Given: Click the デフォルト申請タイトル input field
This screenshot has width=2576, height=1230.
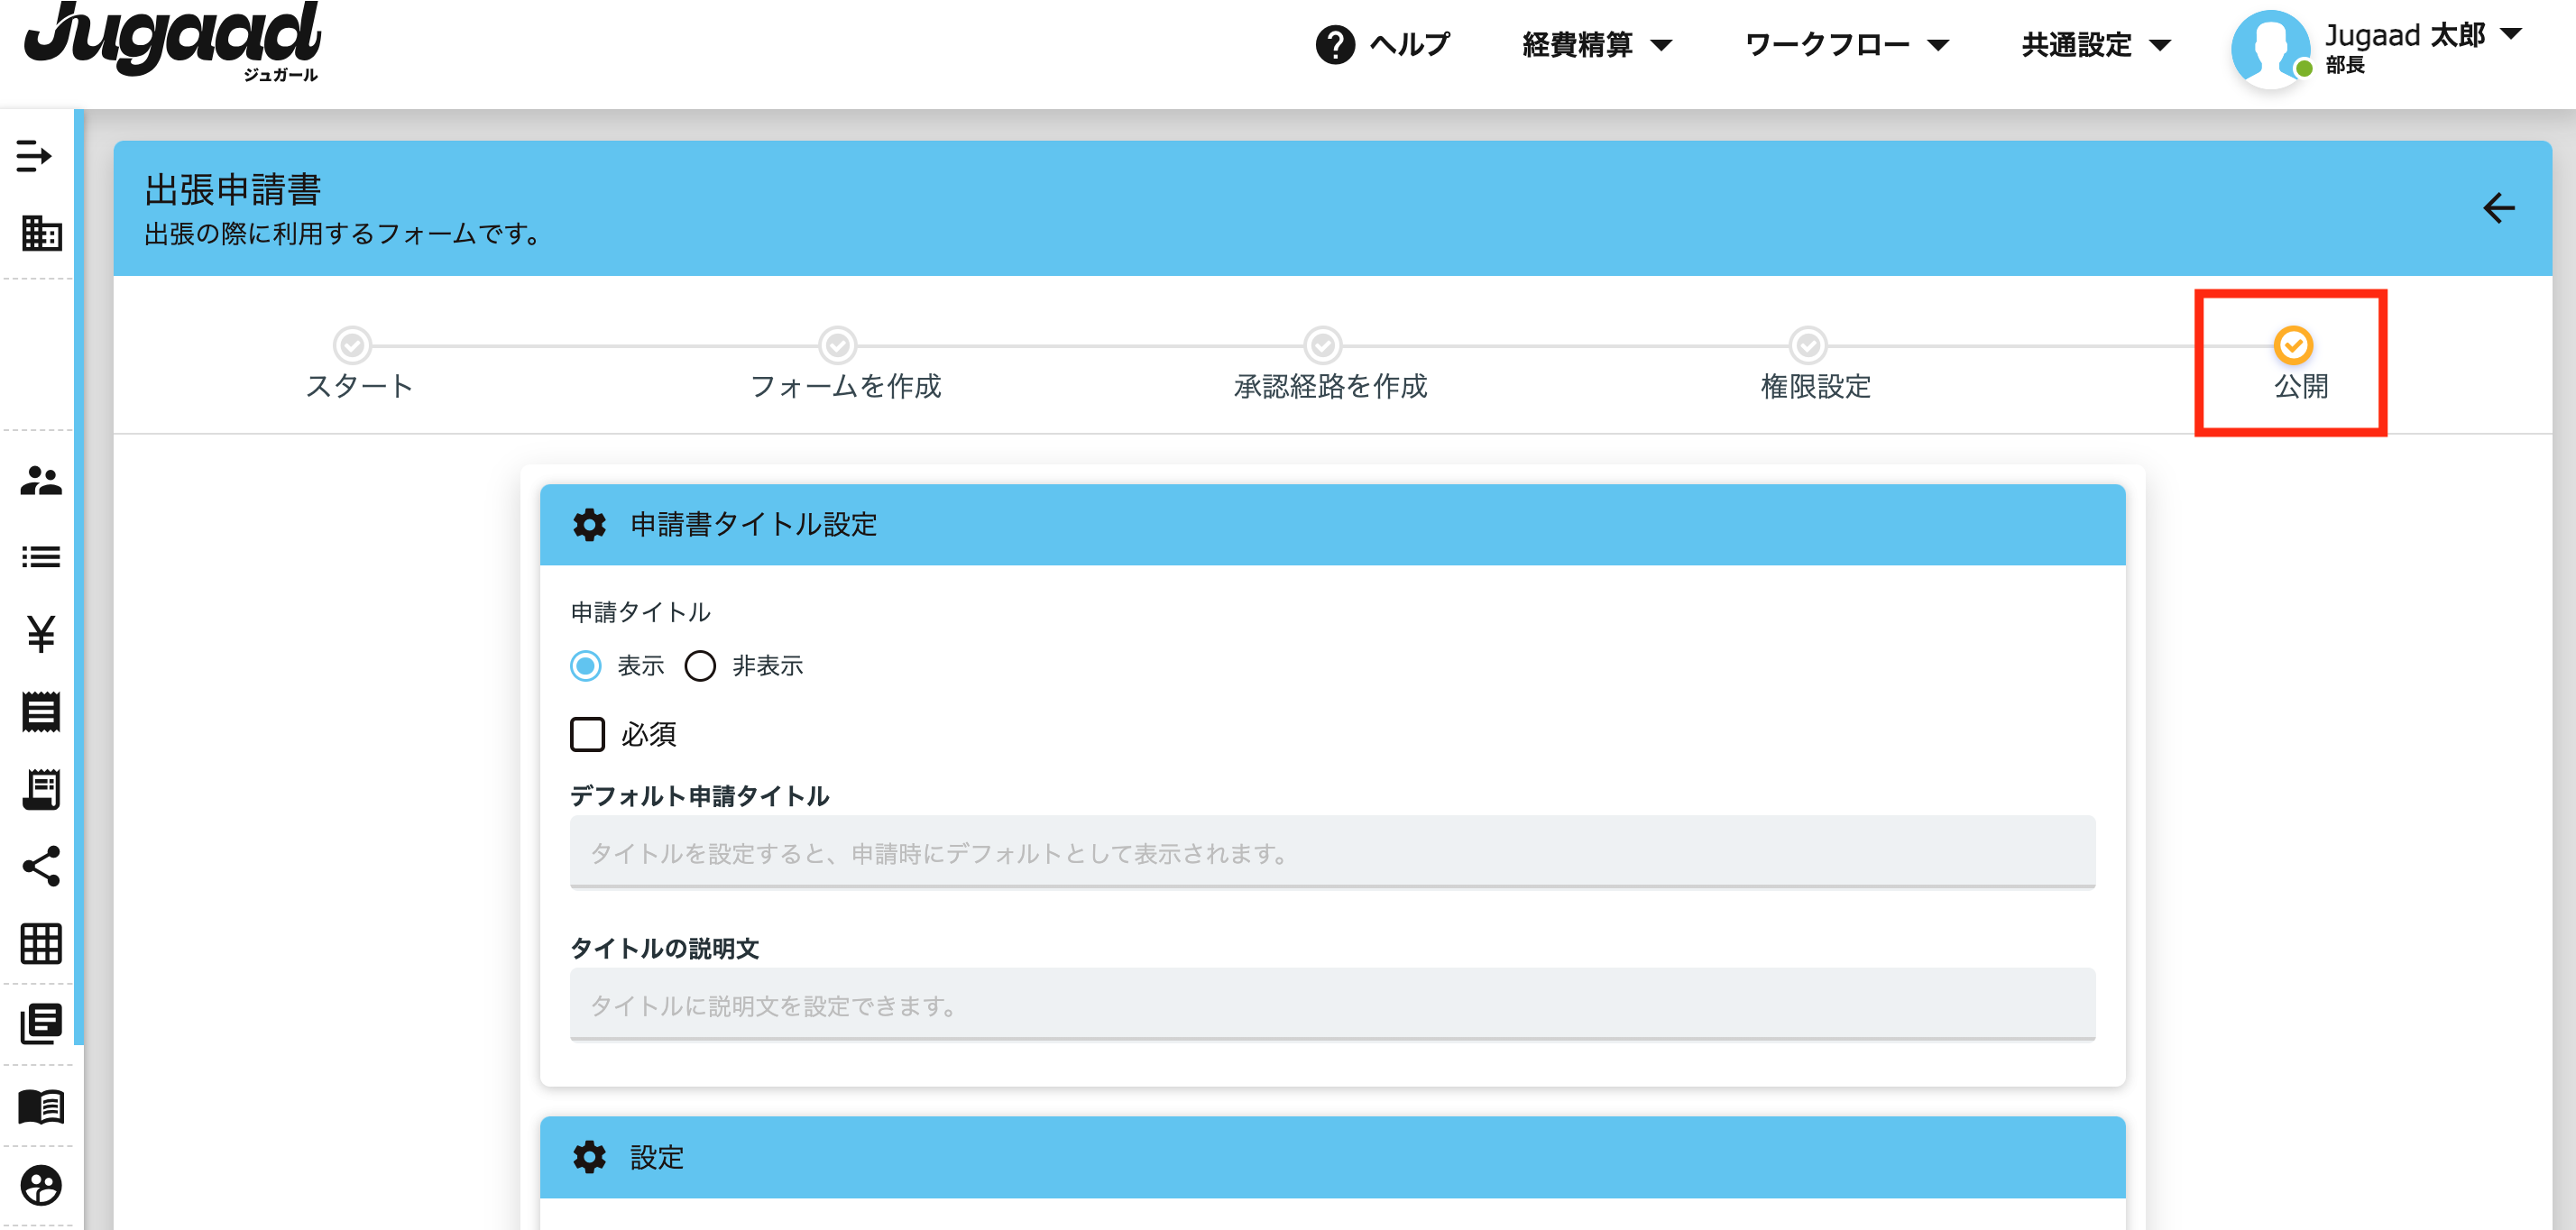Looking at the screenshot, I should point(1332,852).
